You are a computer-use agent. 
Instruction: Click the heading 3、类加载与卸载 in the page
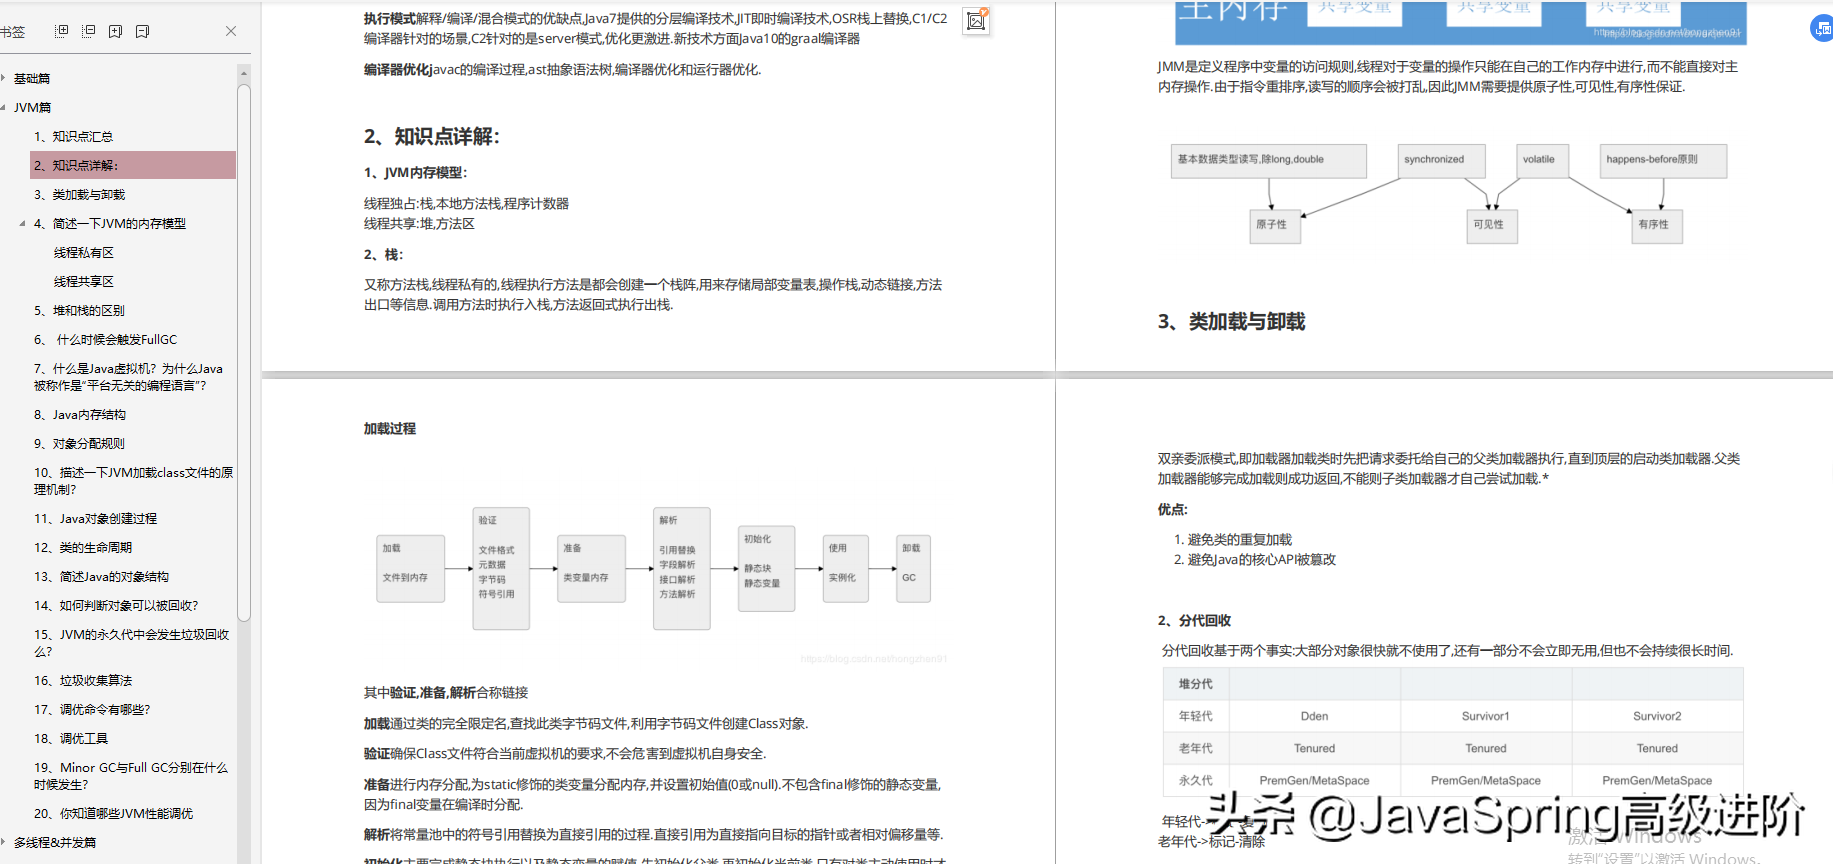point(1232,322)
